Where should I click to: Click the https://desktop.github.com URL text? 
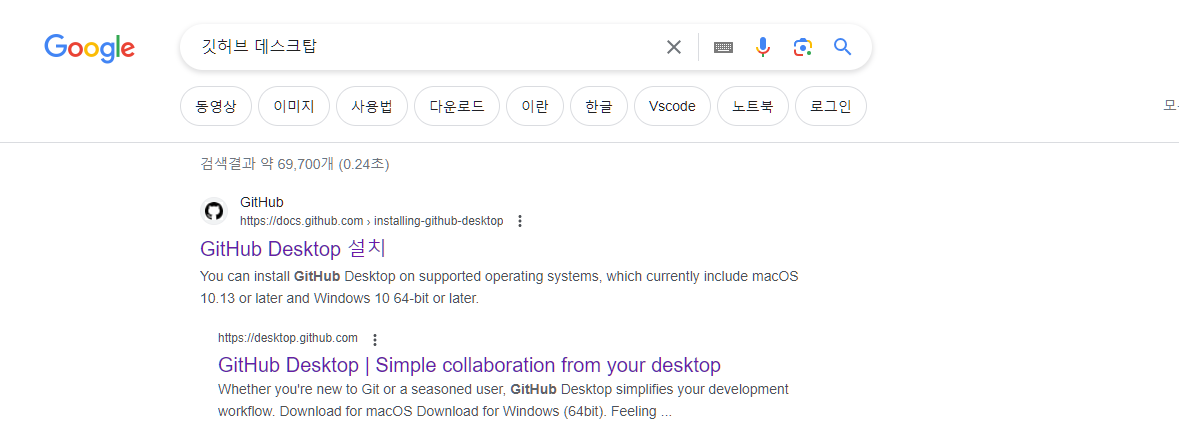(x=288, y=338)
